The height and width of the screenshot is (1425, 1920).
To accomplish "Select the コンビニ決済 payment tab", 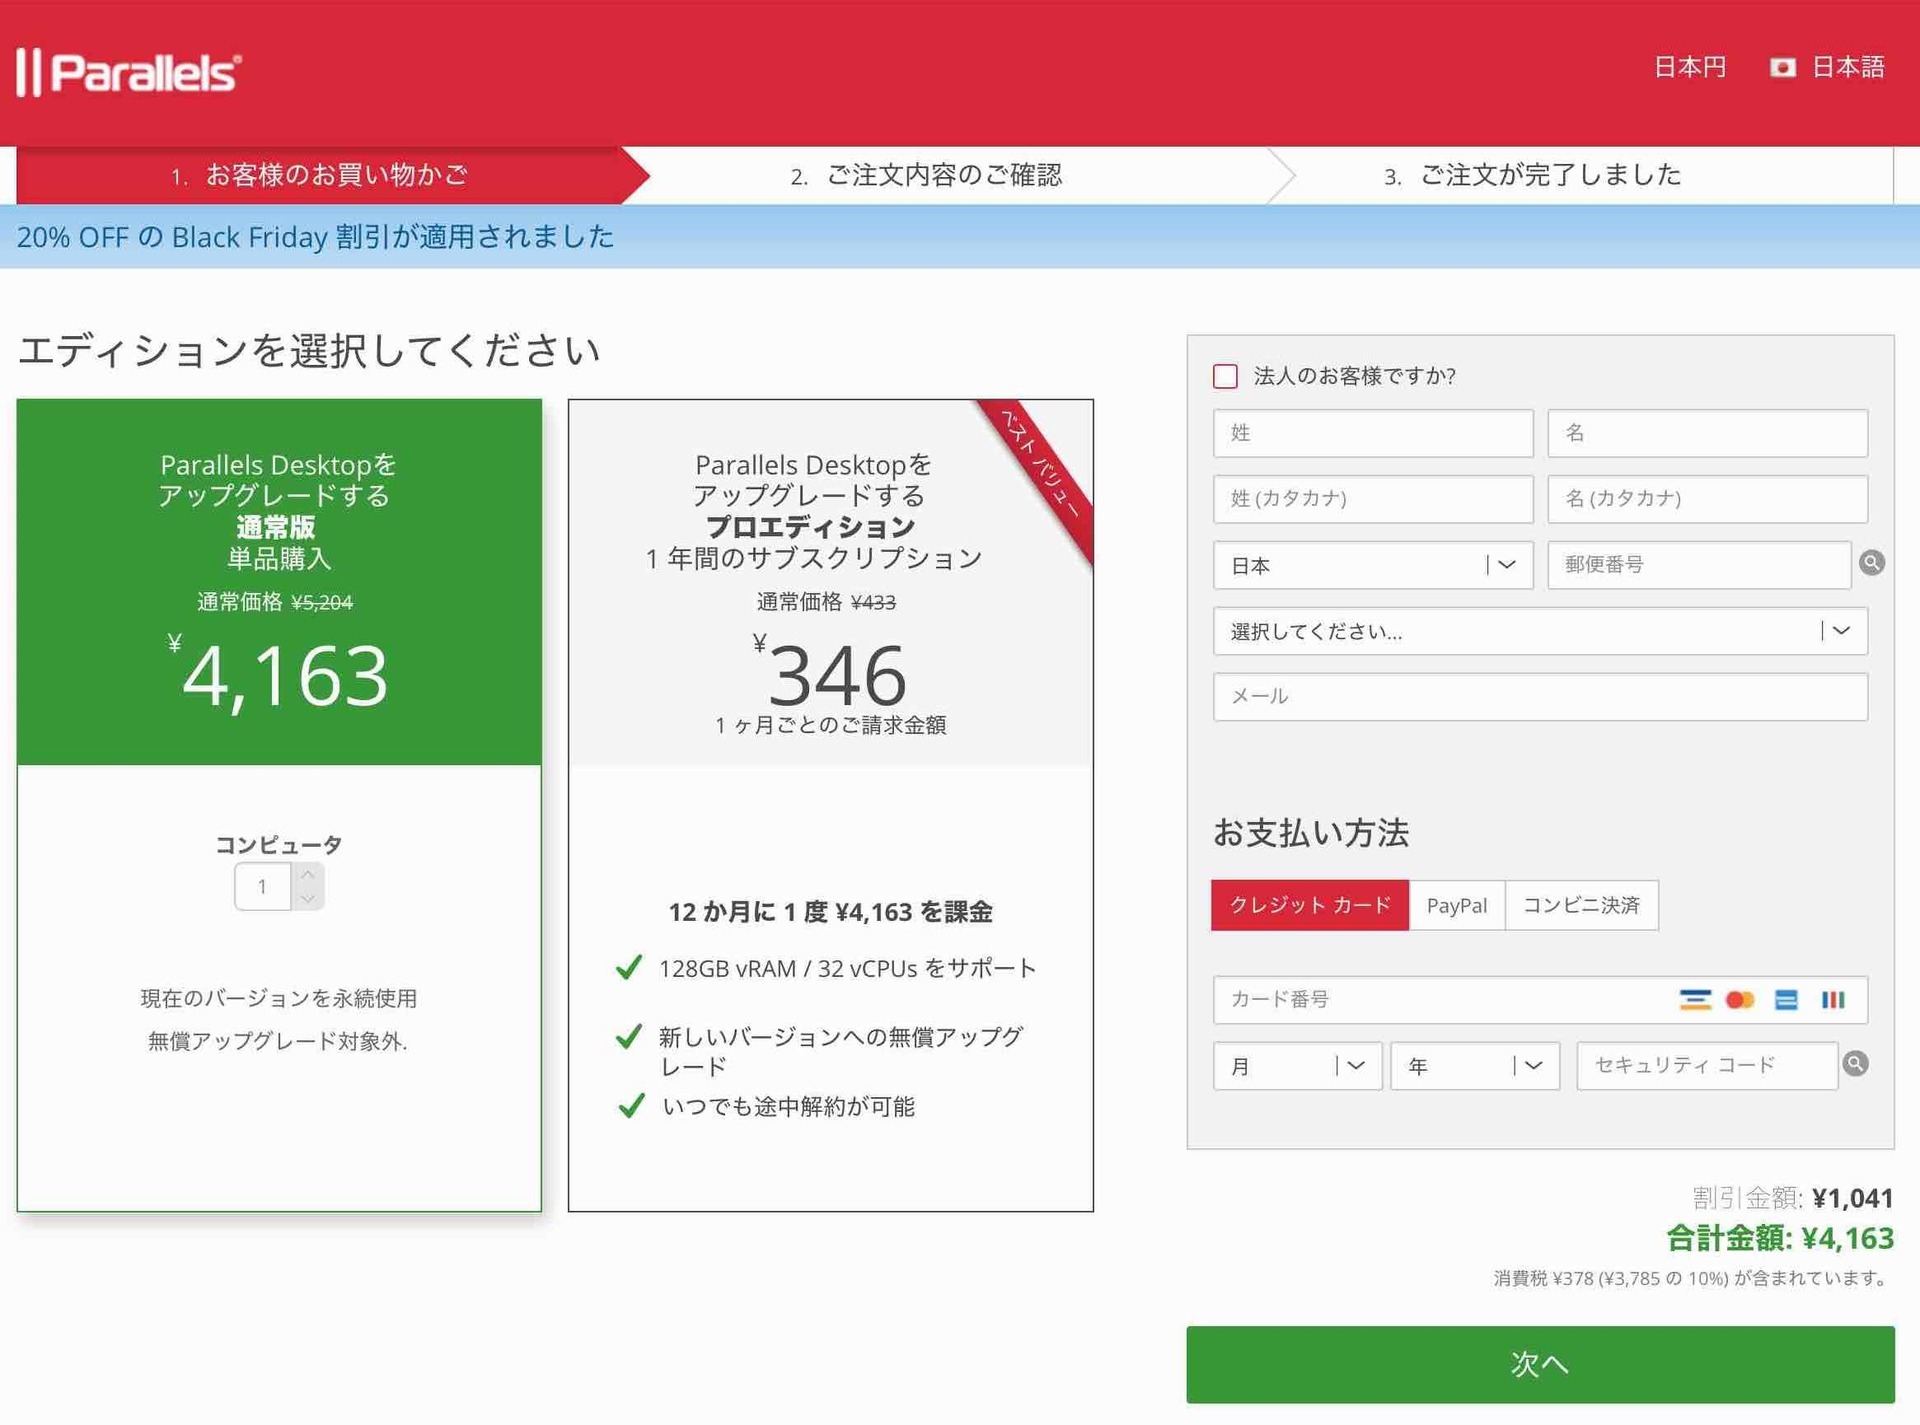I will 1581,905.
